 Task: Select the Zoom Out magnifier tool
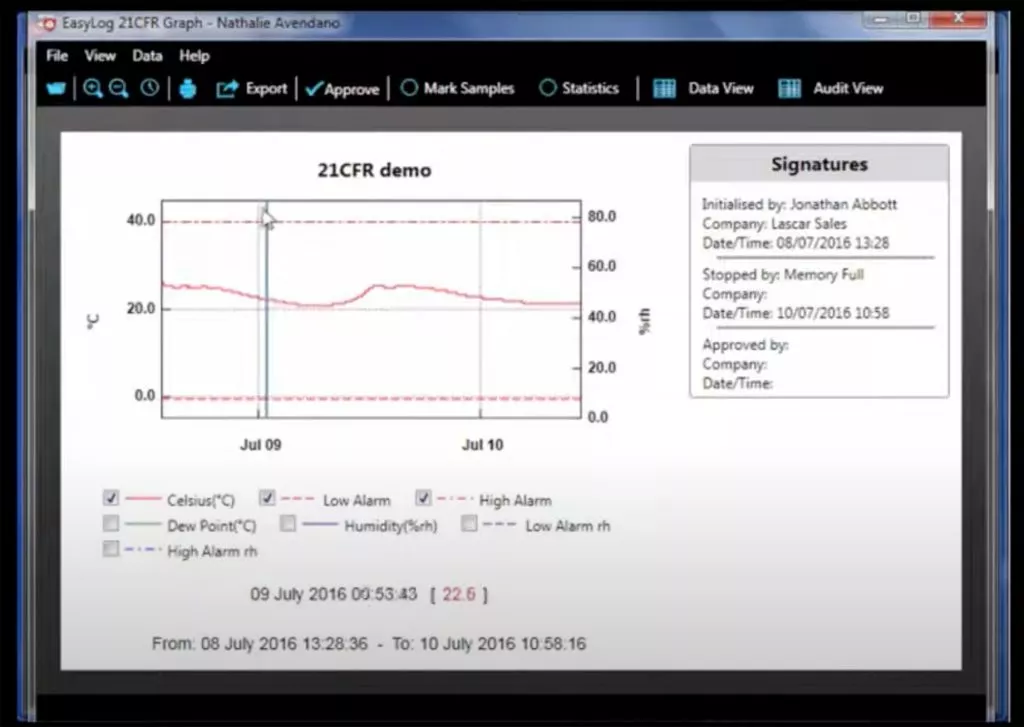point(118,88)
